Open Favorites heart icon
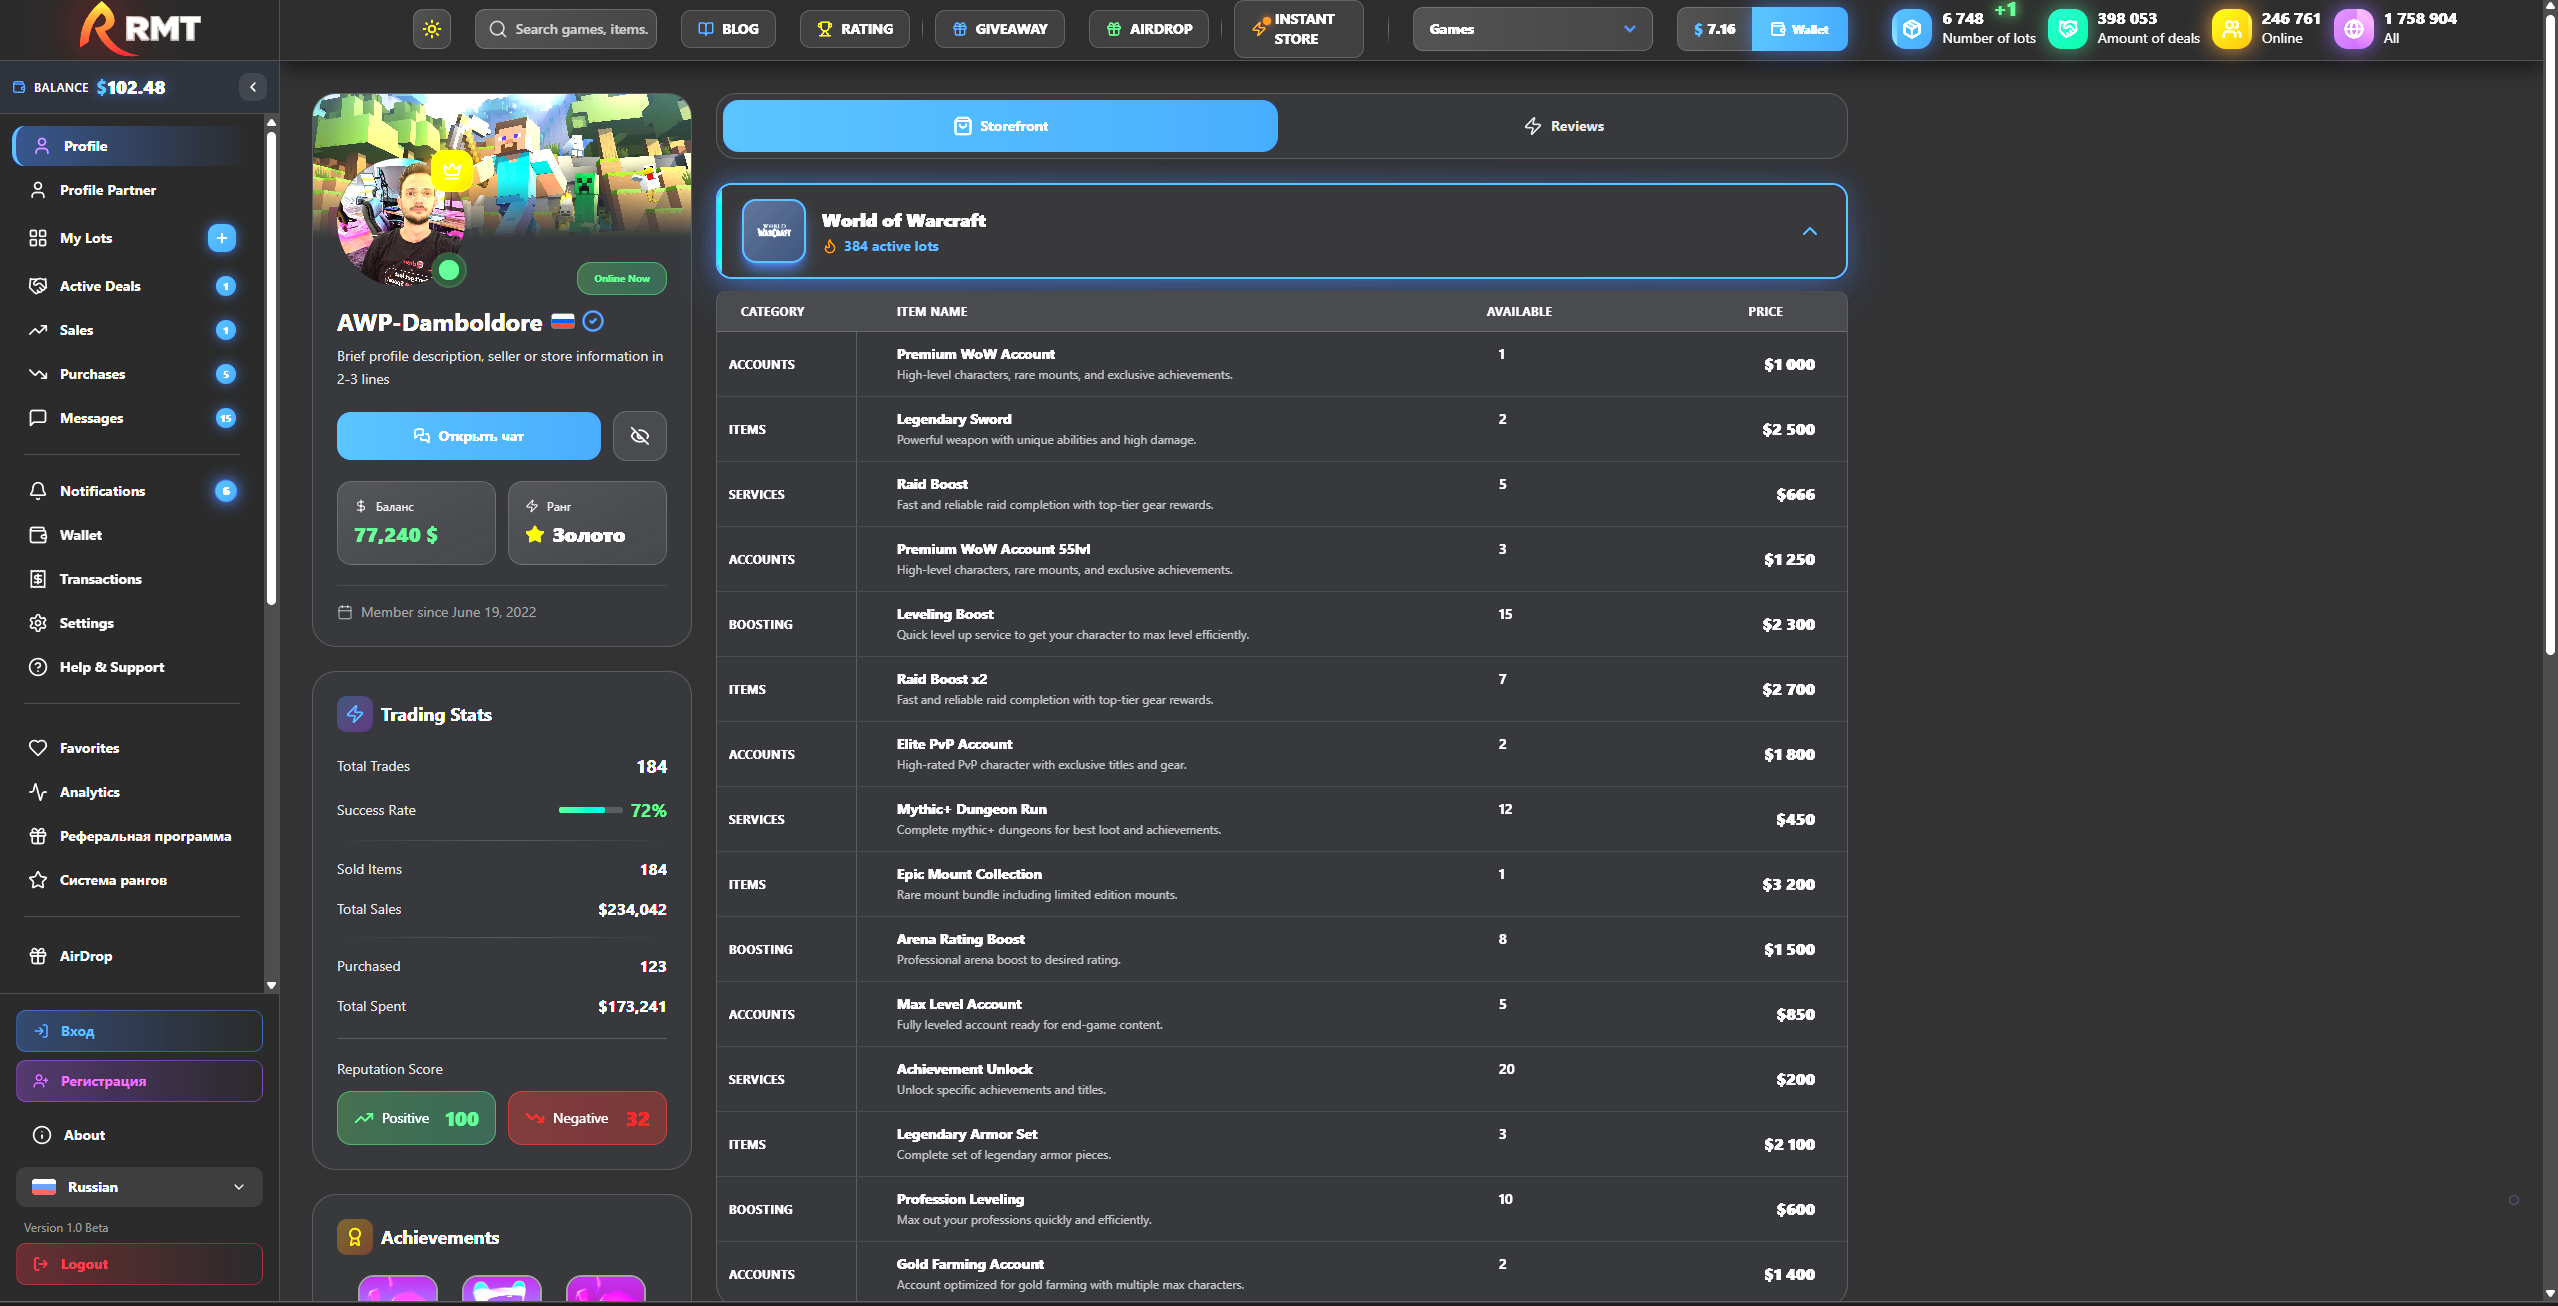Screen dimensions: 2558x1306 pyautogui.click(x=38, y=748)
